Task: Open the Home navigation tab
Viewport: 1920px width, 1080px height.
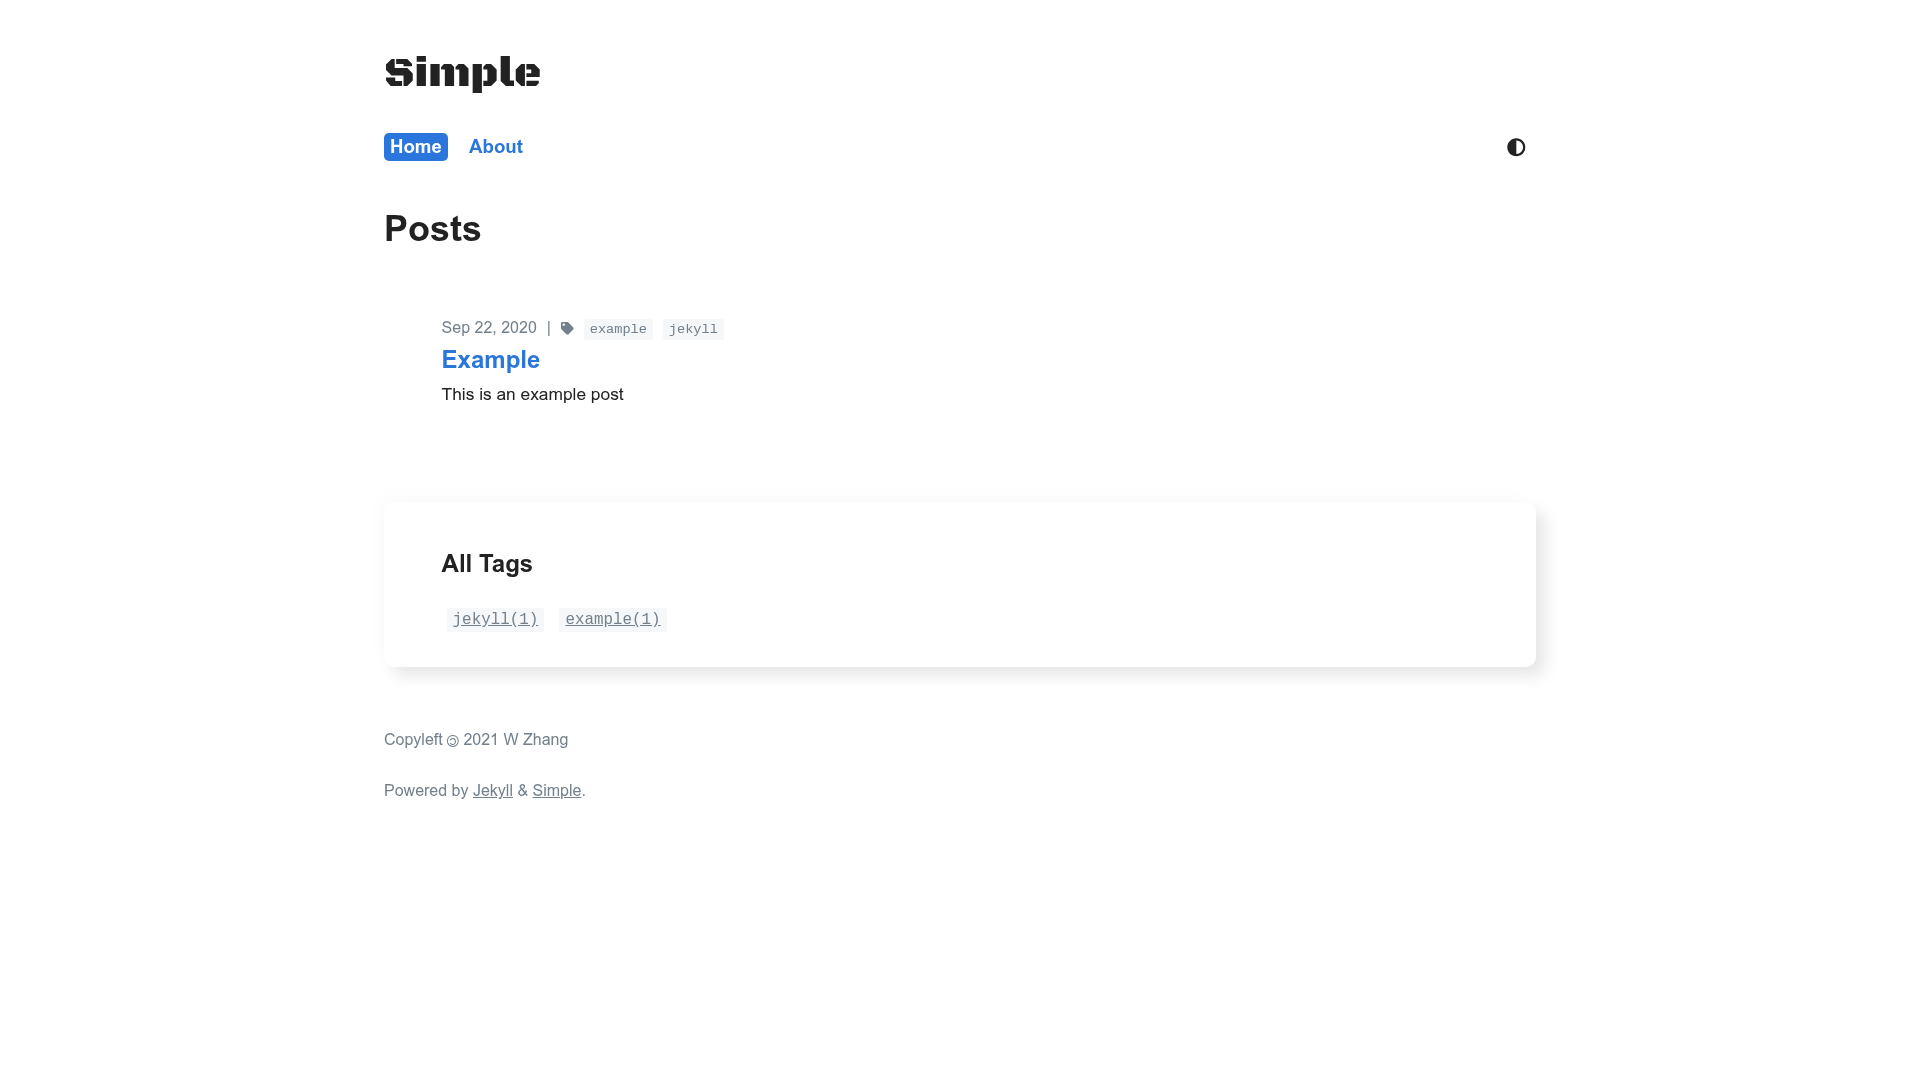Action: (x=416, y=147)
